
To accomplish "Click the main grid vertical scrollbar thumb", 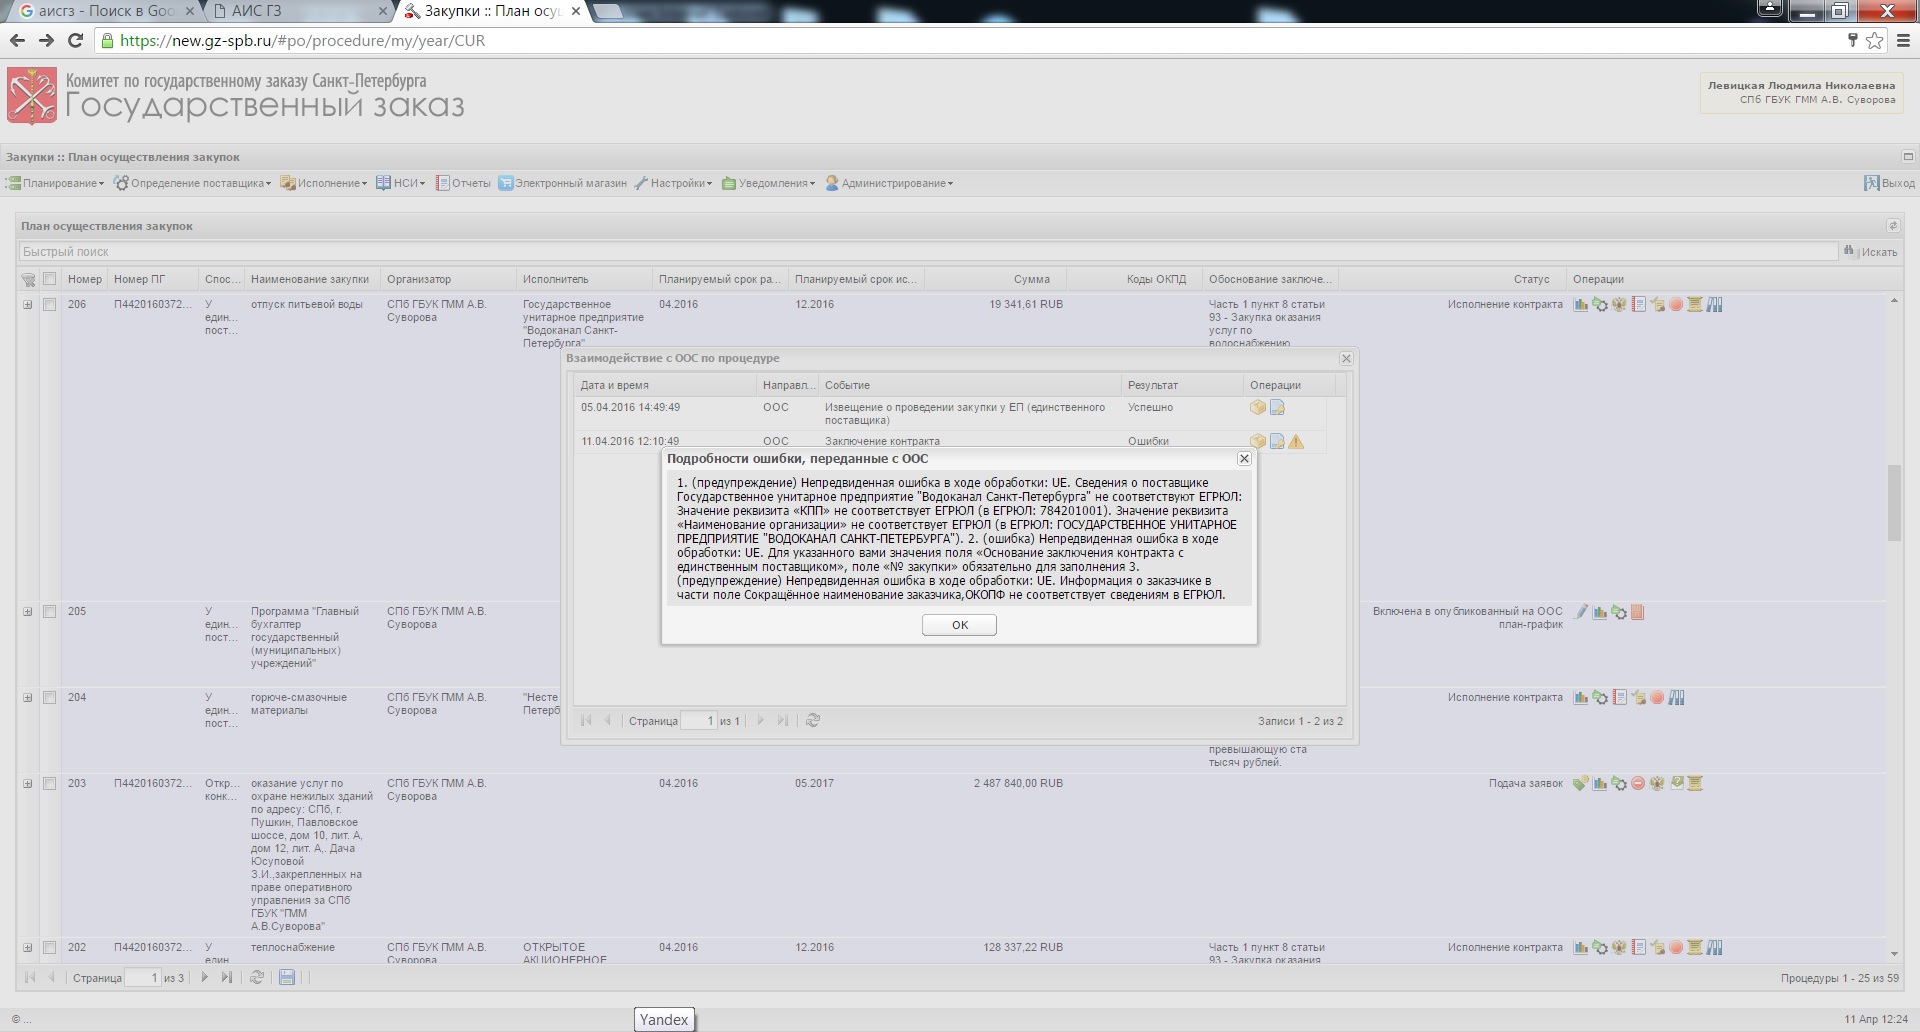I will coord(1893,503).
